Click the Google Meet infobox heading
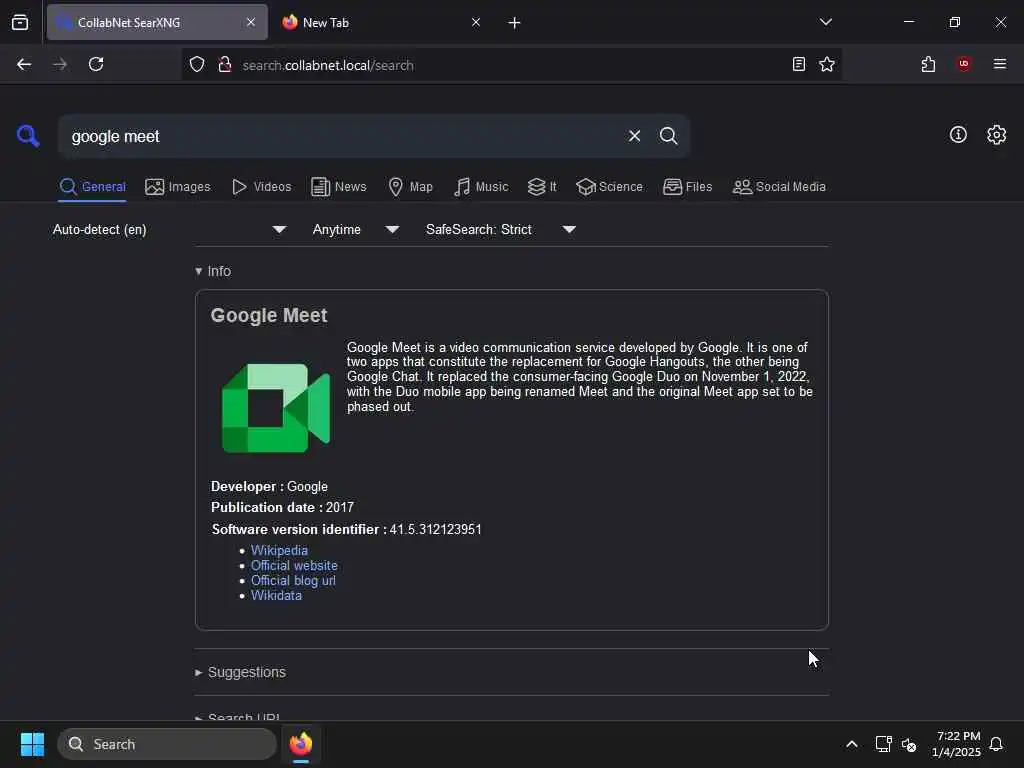The height and width of the screenshot is (768, 1024). click(268, 315)
